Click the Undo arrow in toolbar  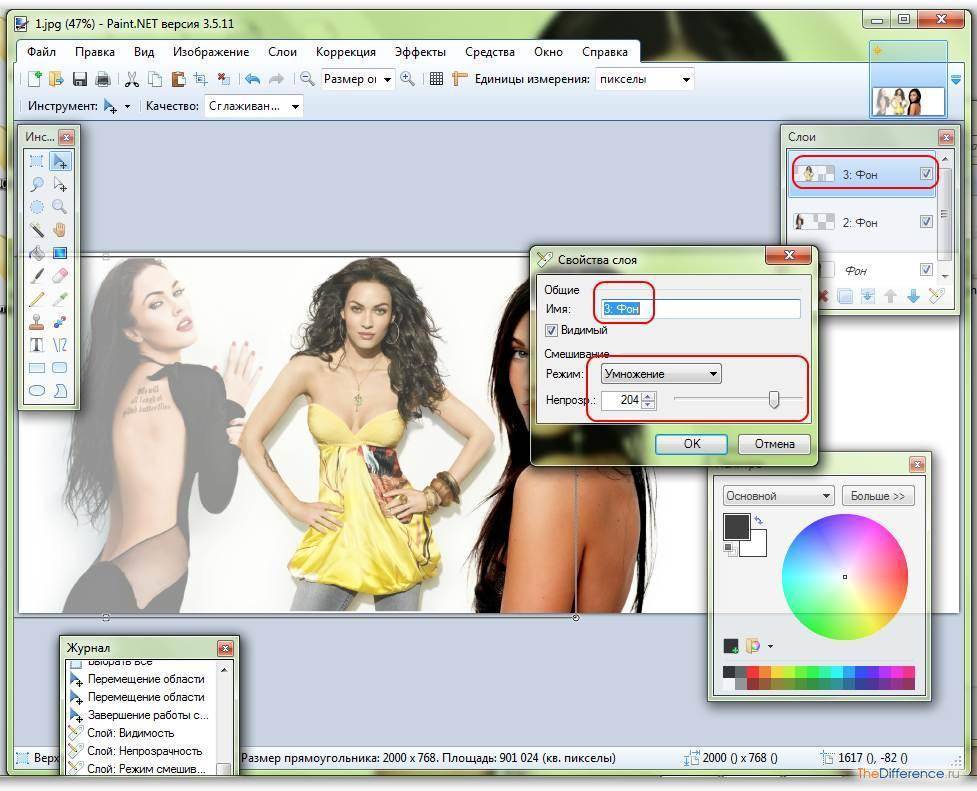252,79
